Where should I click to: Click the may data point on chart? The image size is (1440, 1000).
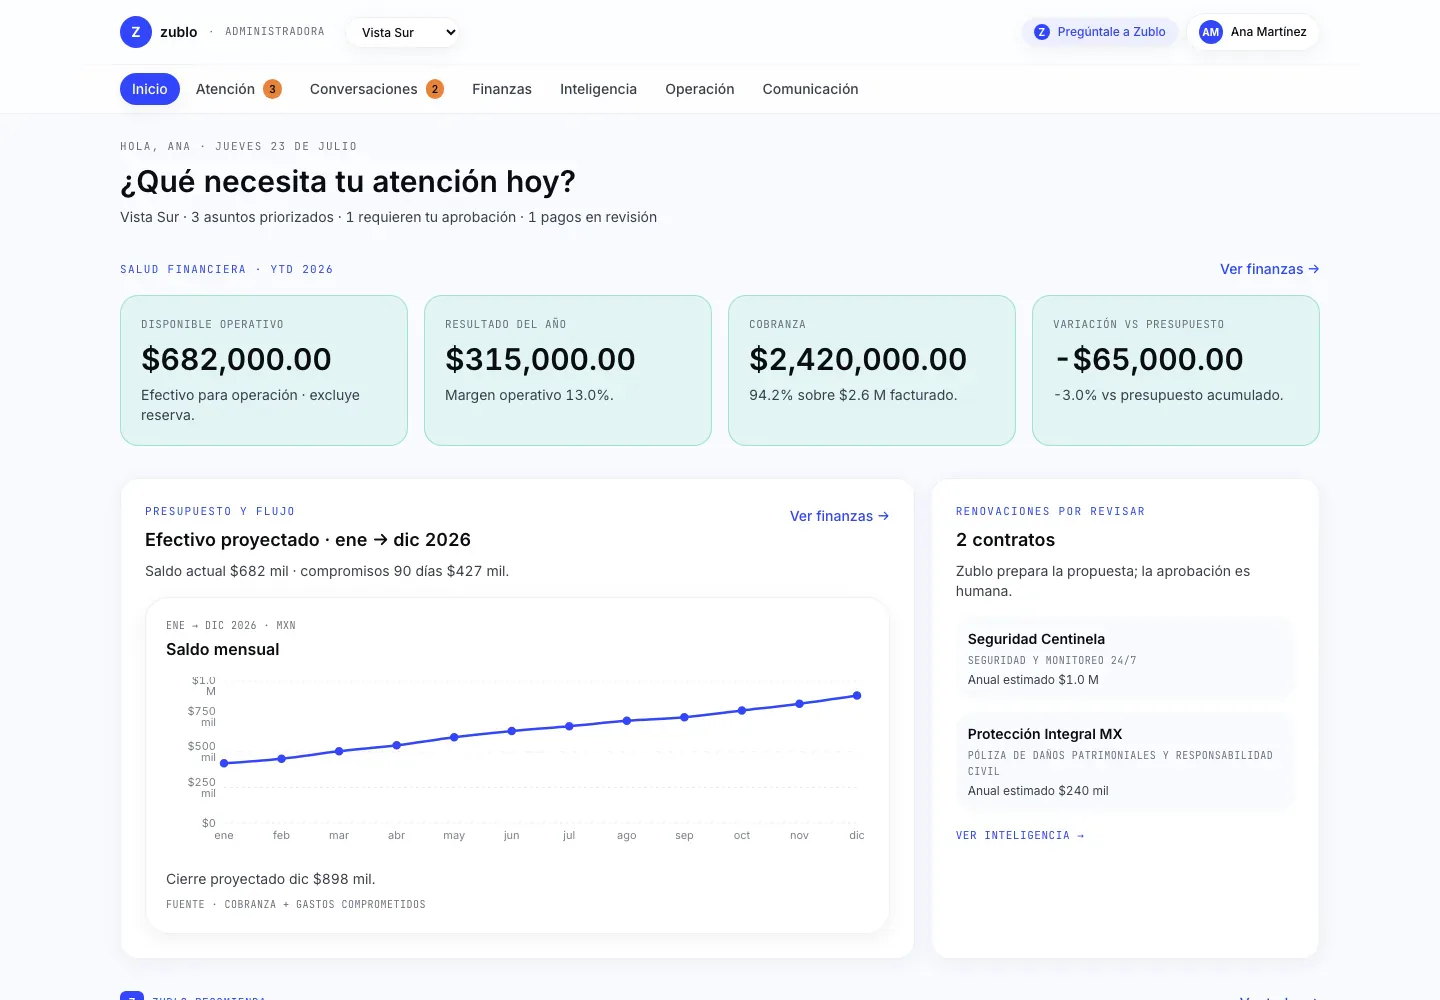(x=454, y=737)
